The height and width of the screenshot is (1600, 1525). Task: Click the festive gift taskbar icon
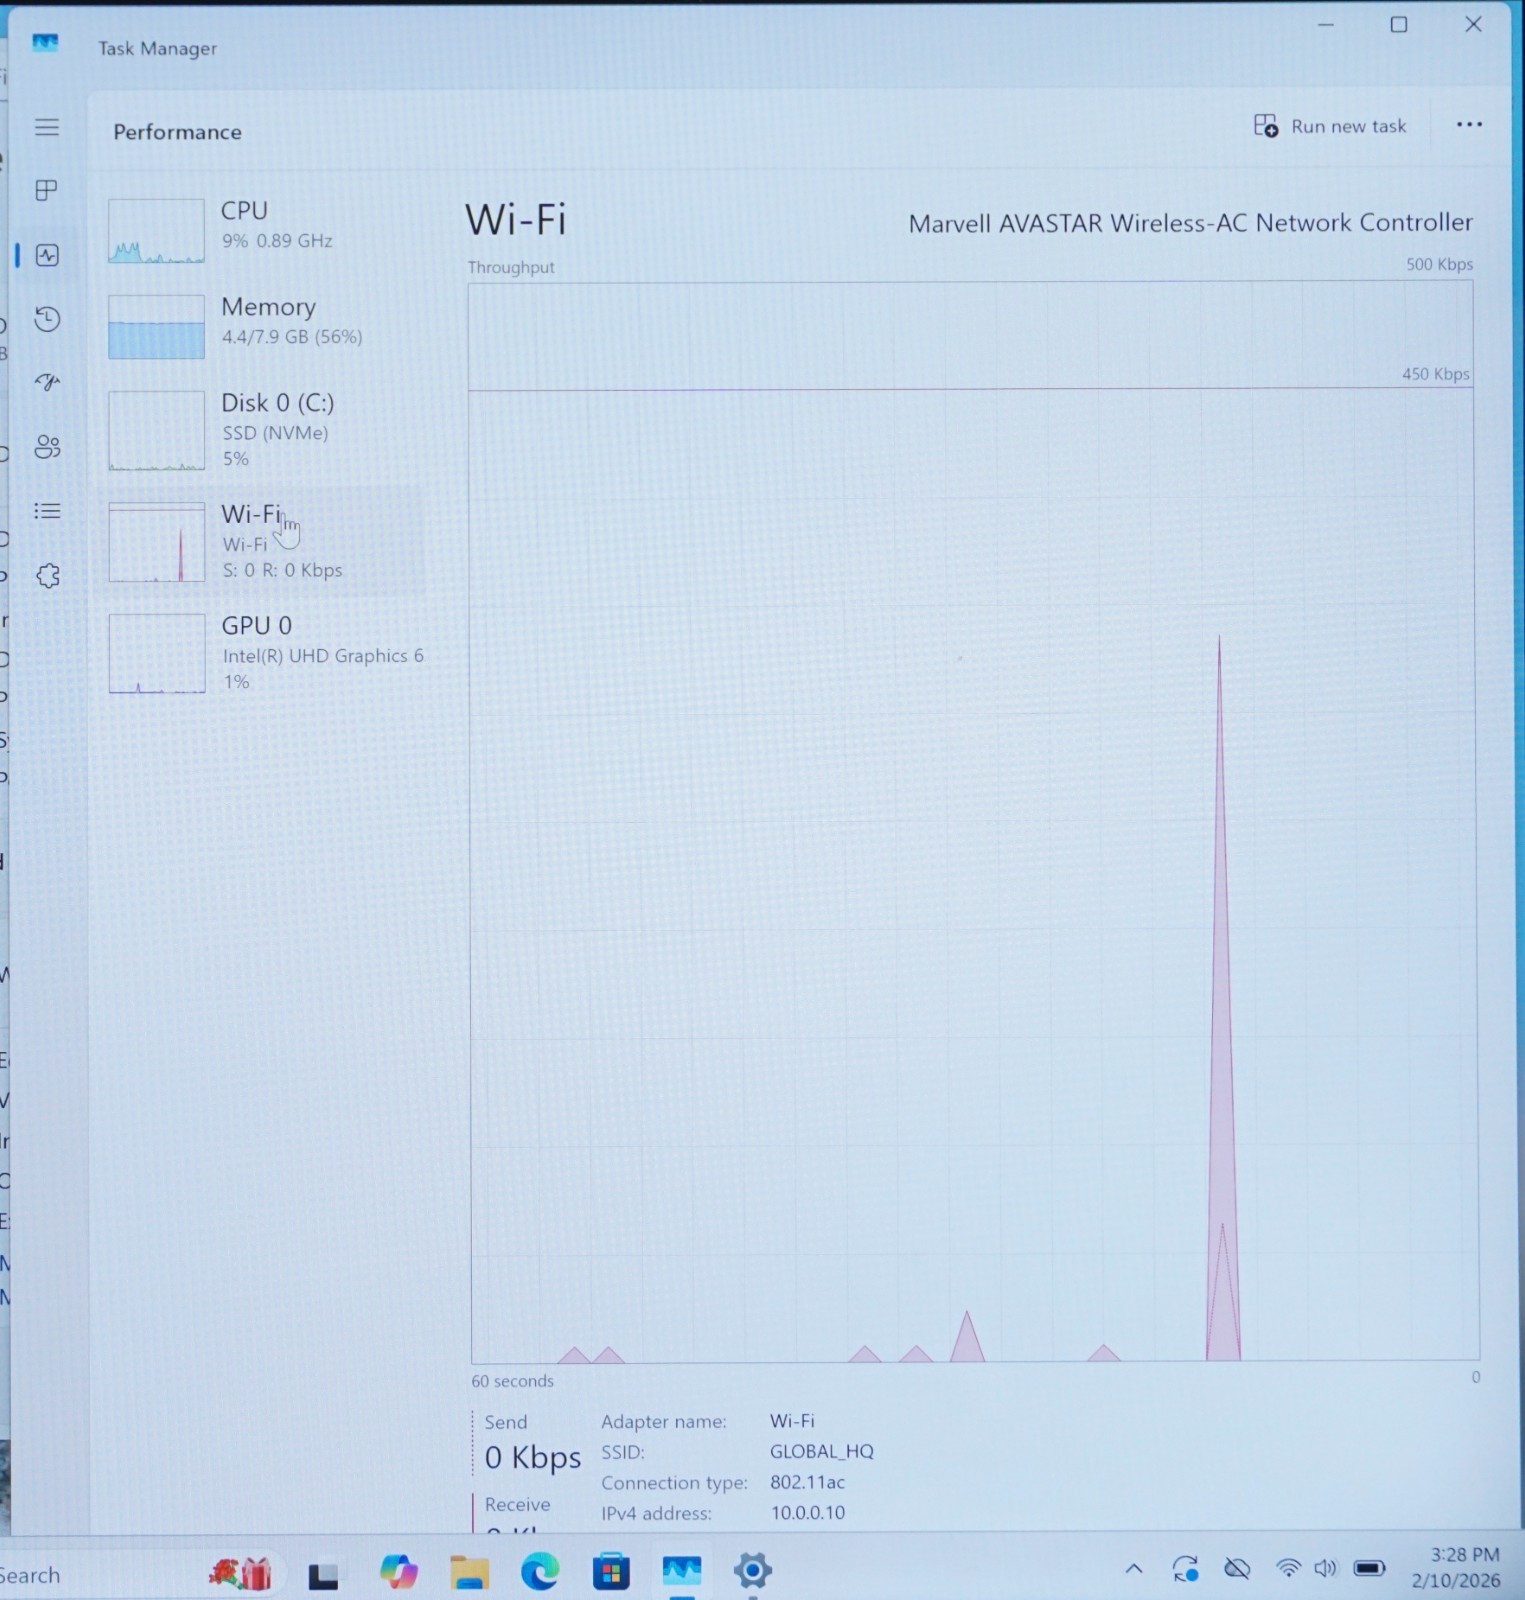240,1574
